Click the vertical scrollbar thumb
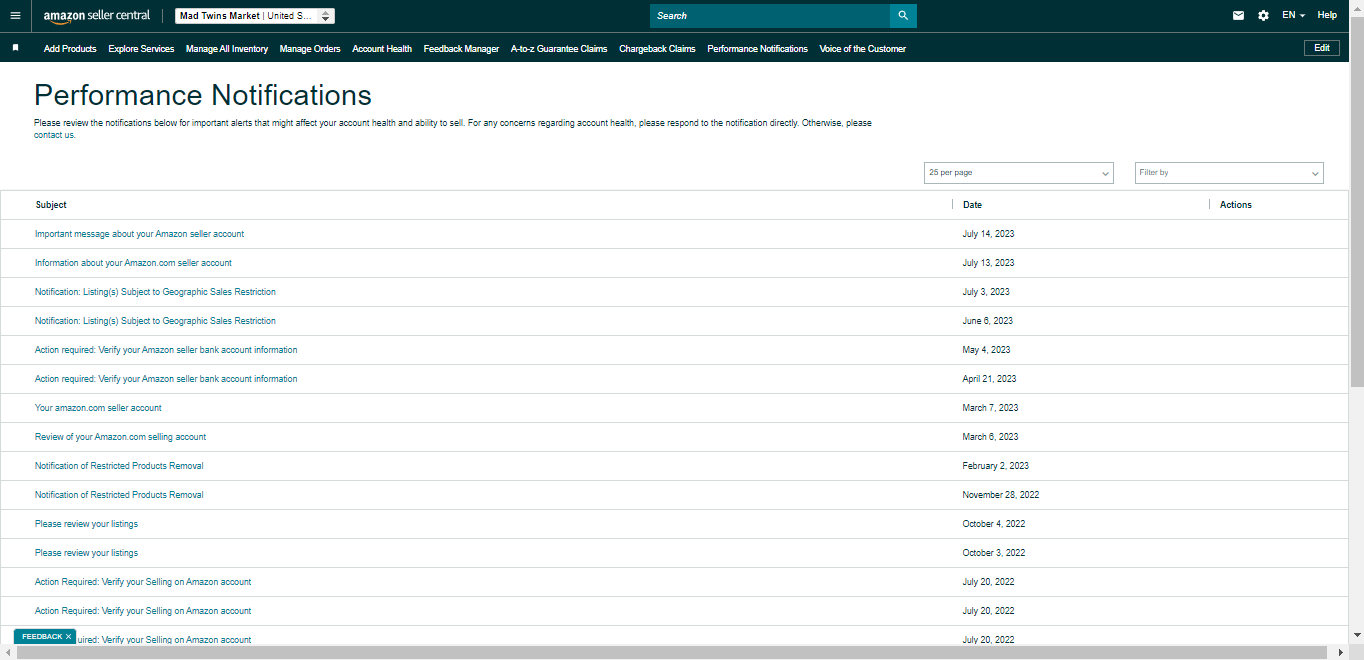Screen dimensions: 1364x660 (1357, 200)
